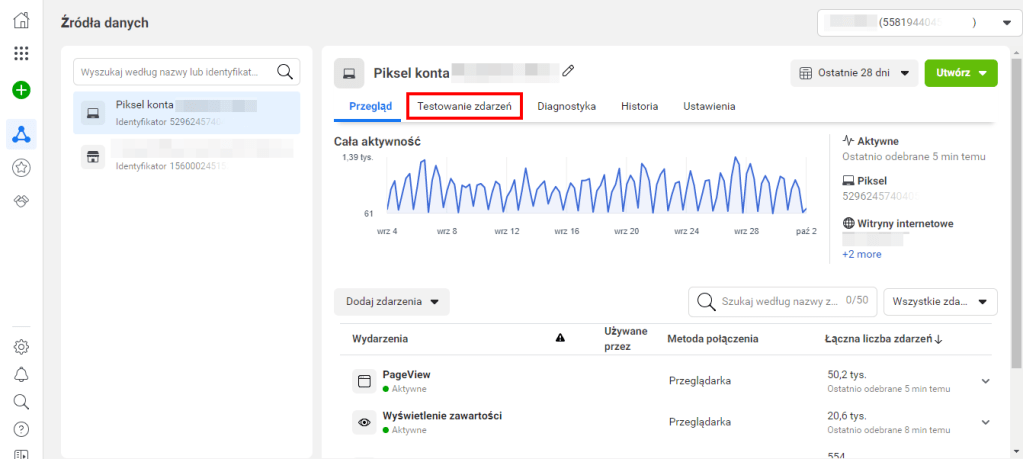This screenshot has height=459, width=1023.
Task: Click the notifications bell icon
Action: (x=21, y=375)
